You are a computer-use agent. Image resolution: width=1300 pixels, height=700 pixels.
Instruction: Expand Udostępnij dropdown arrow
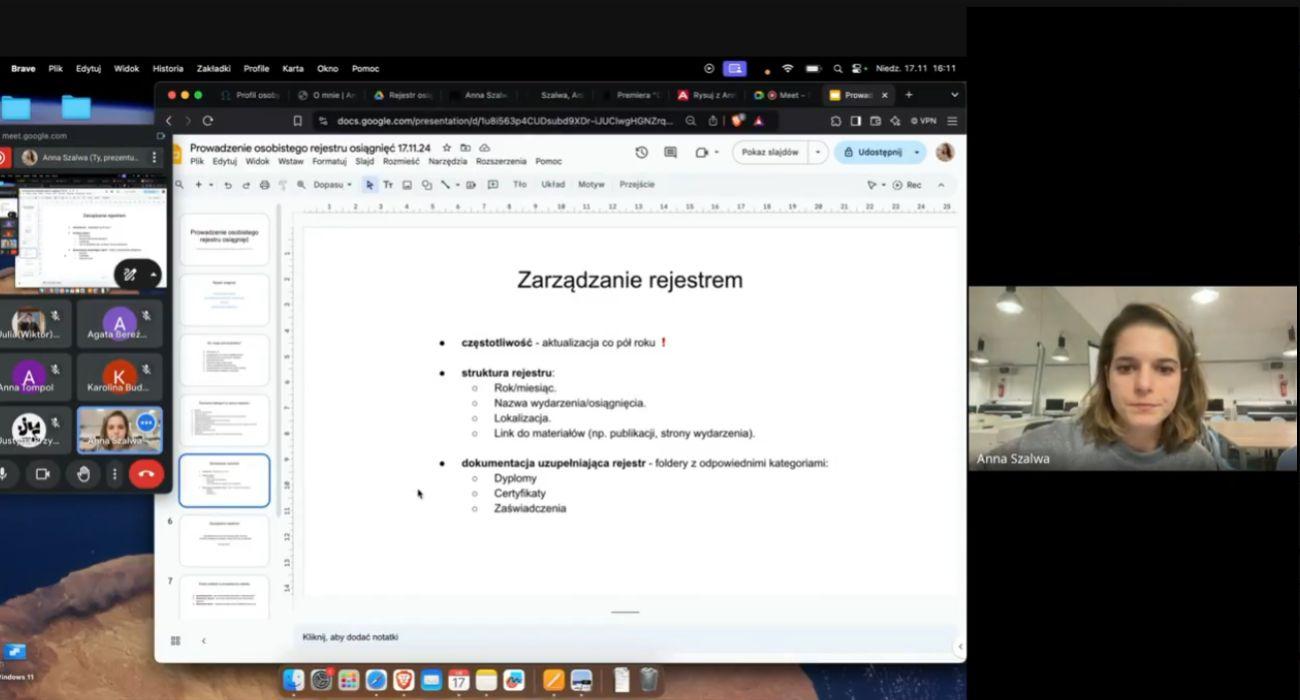point(916,152)
